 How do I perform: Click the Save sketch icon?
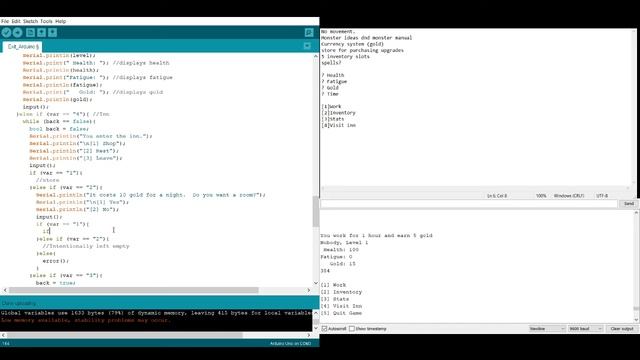pos(52,33)
